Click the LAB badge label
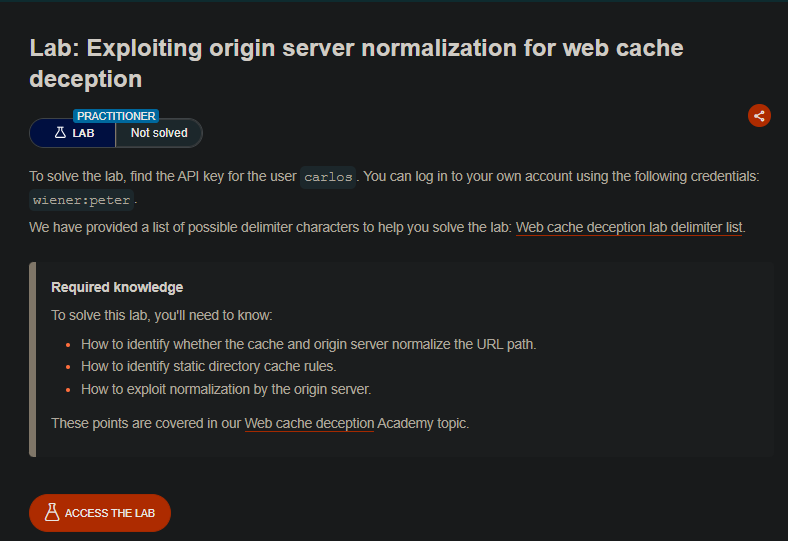 pos(83,133)
